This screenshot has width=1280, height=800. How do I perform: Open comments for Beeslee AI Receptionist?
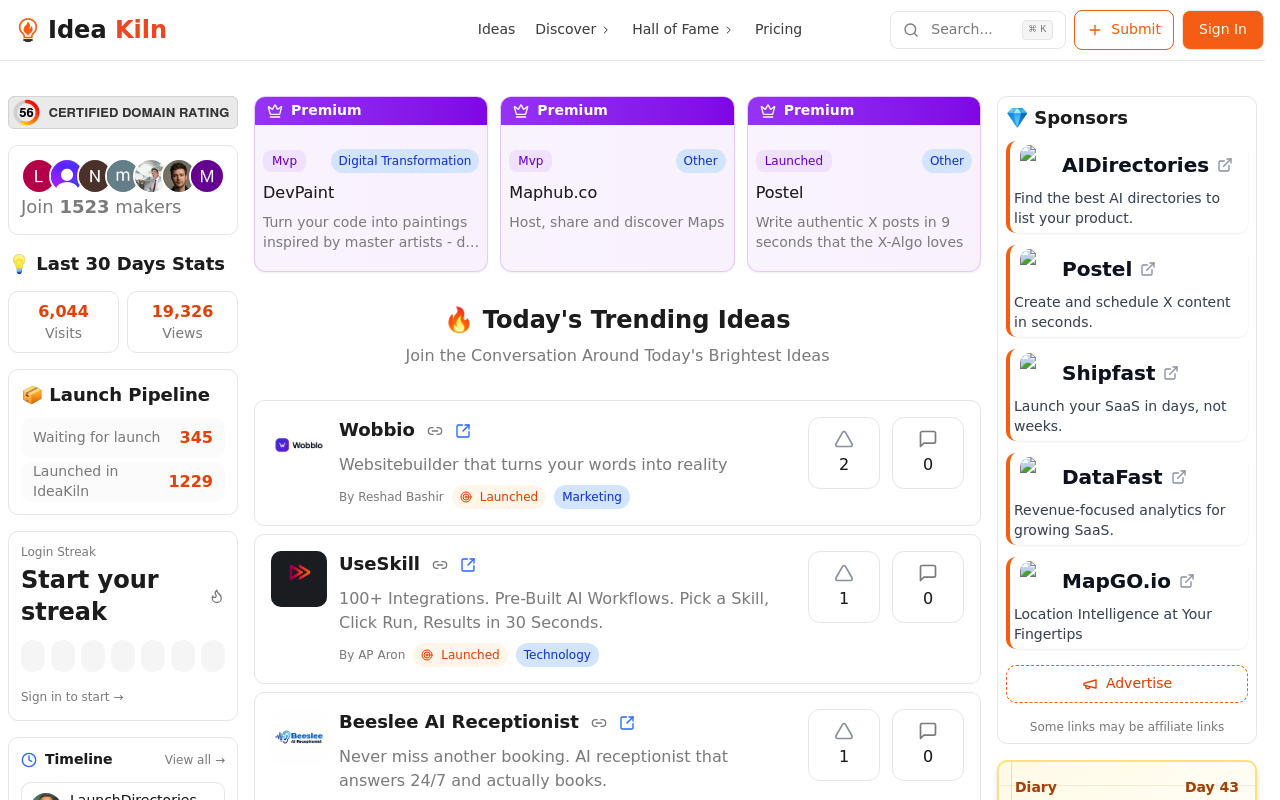(928, 745)
